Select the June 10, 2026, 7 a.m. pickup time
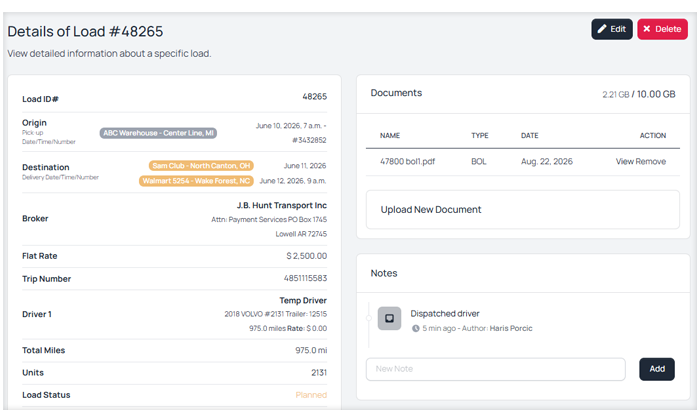 click(291, 126)
